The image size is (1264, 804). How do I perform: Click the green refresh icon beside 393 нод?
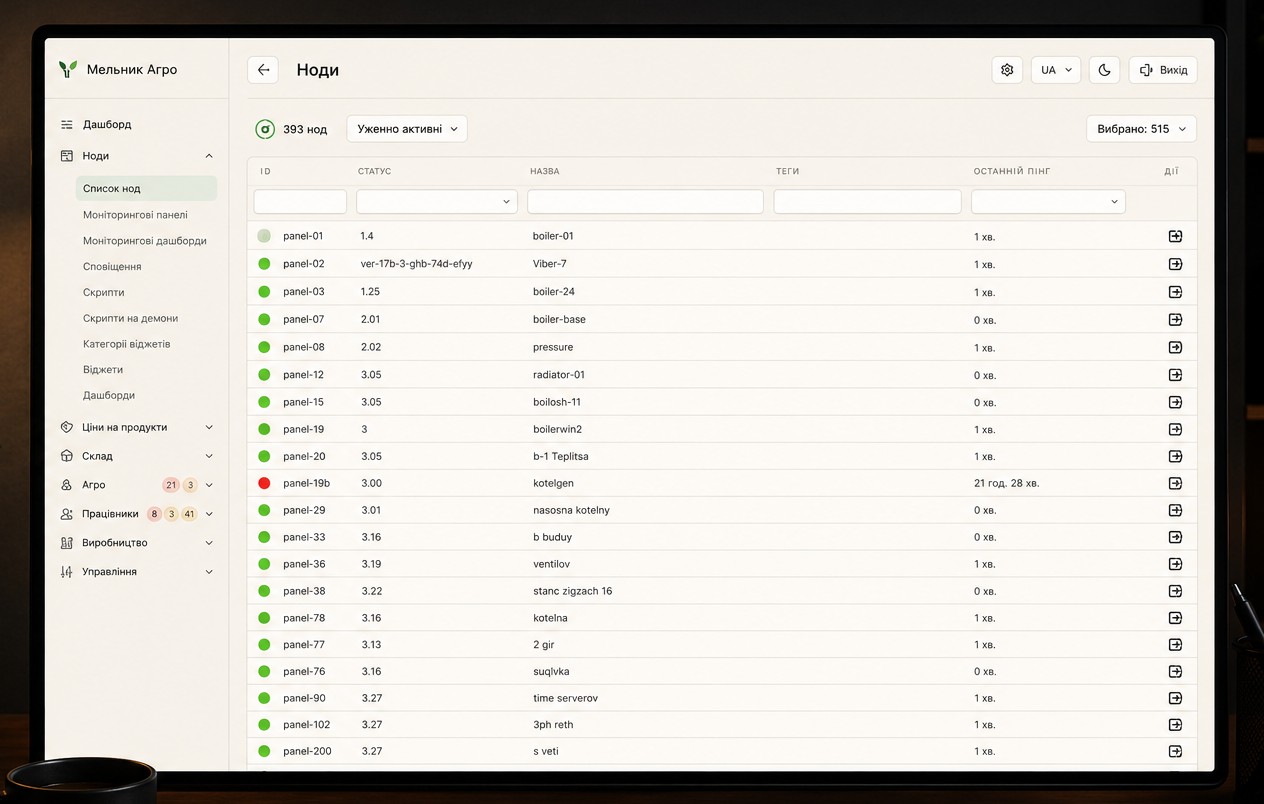[265, 129]
